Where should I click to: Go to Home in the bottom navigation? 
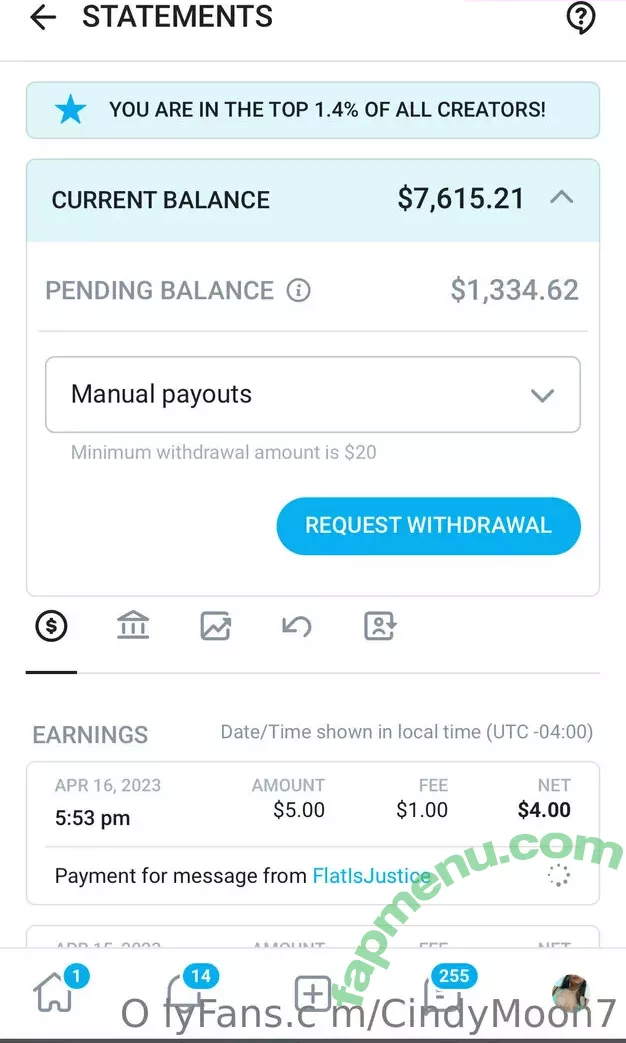[x=52, y=993]
